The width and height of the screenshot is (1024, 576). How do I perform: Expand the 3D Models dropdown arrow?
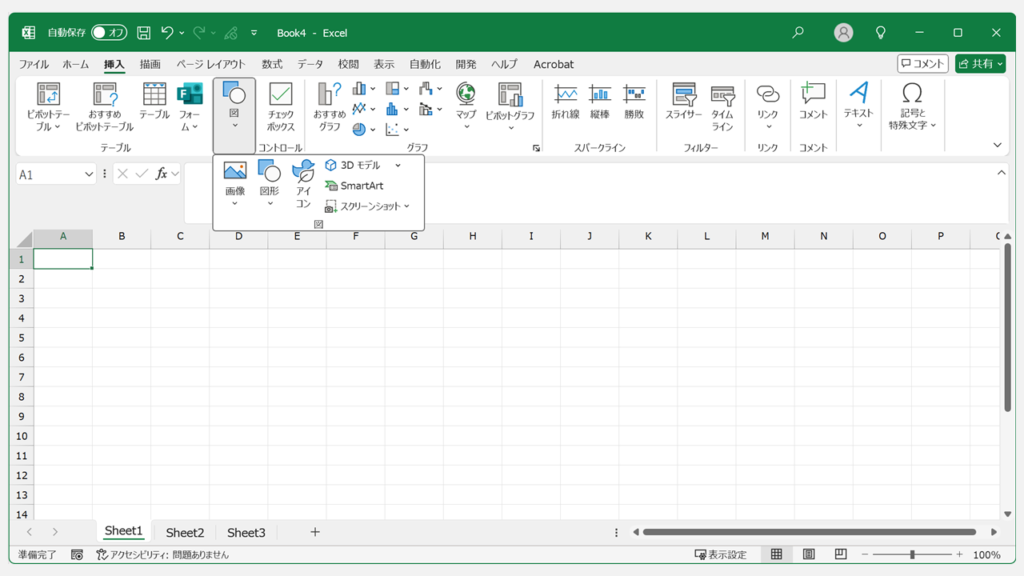point(398,165)
